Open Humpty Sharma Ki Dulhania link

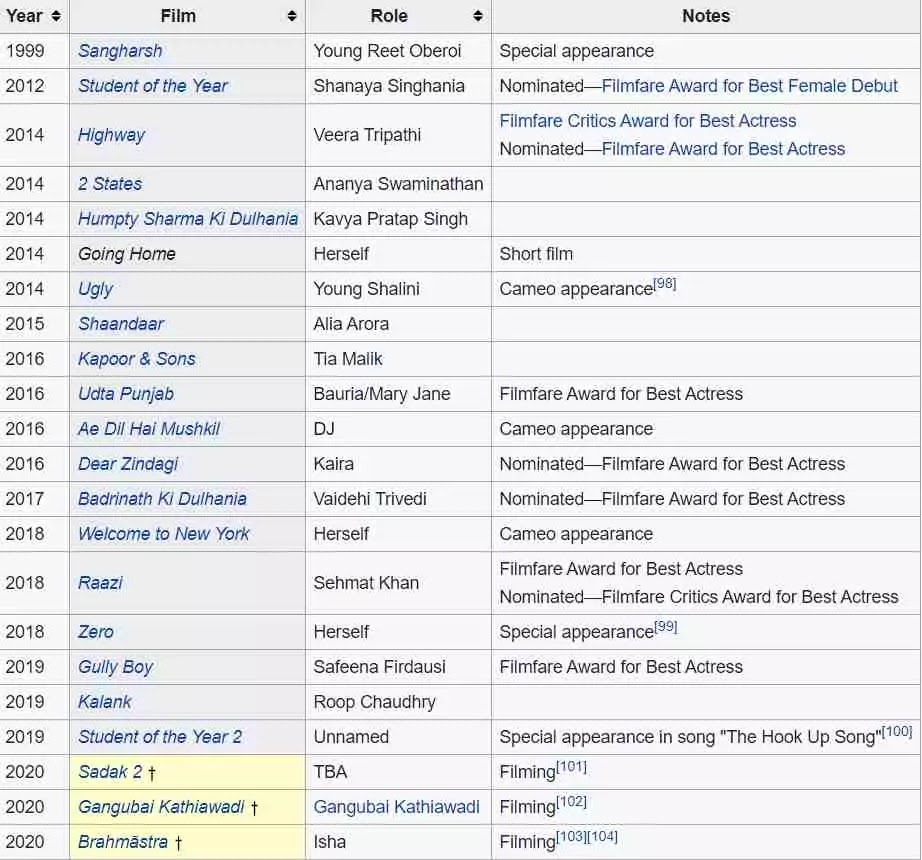coord(188,219)
